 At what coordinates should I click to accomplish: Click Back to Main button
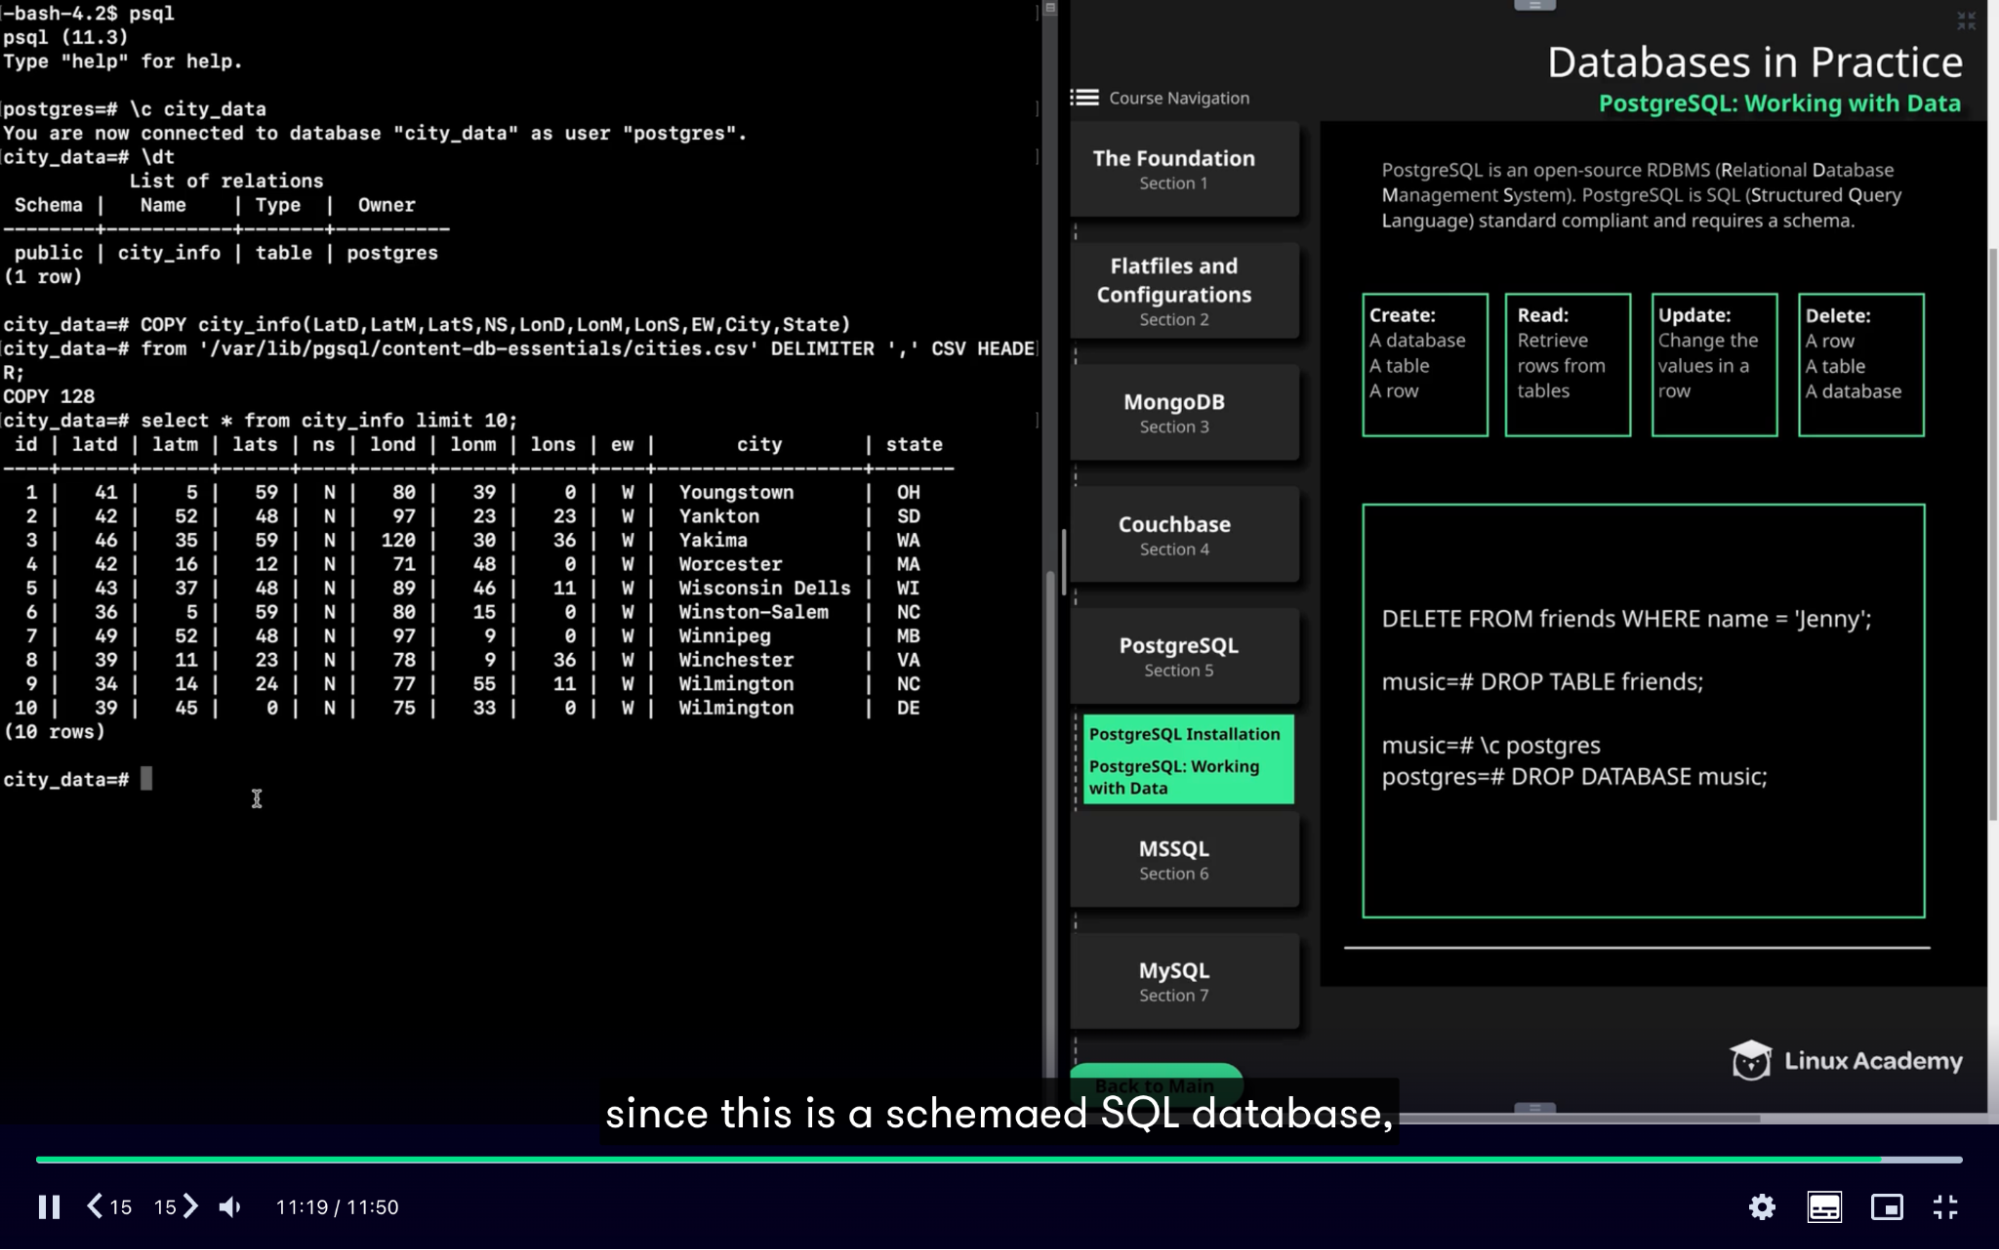click(1155, 1084)
